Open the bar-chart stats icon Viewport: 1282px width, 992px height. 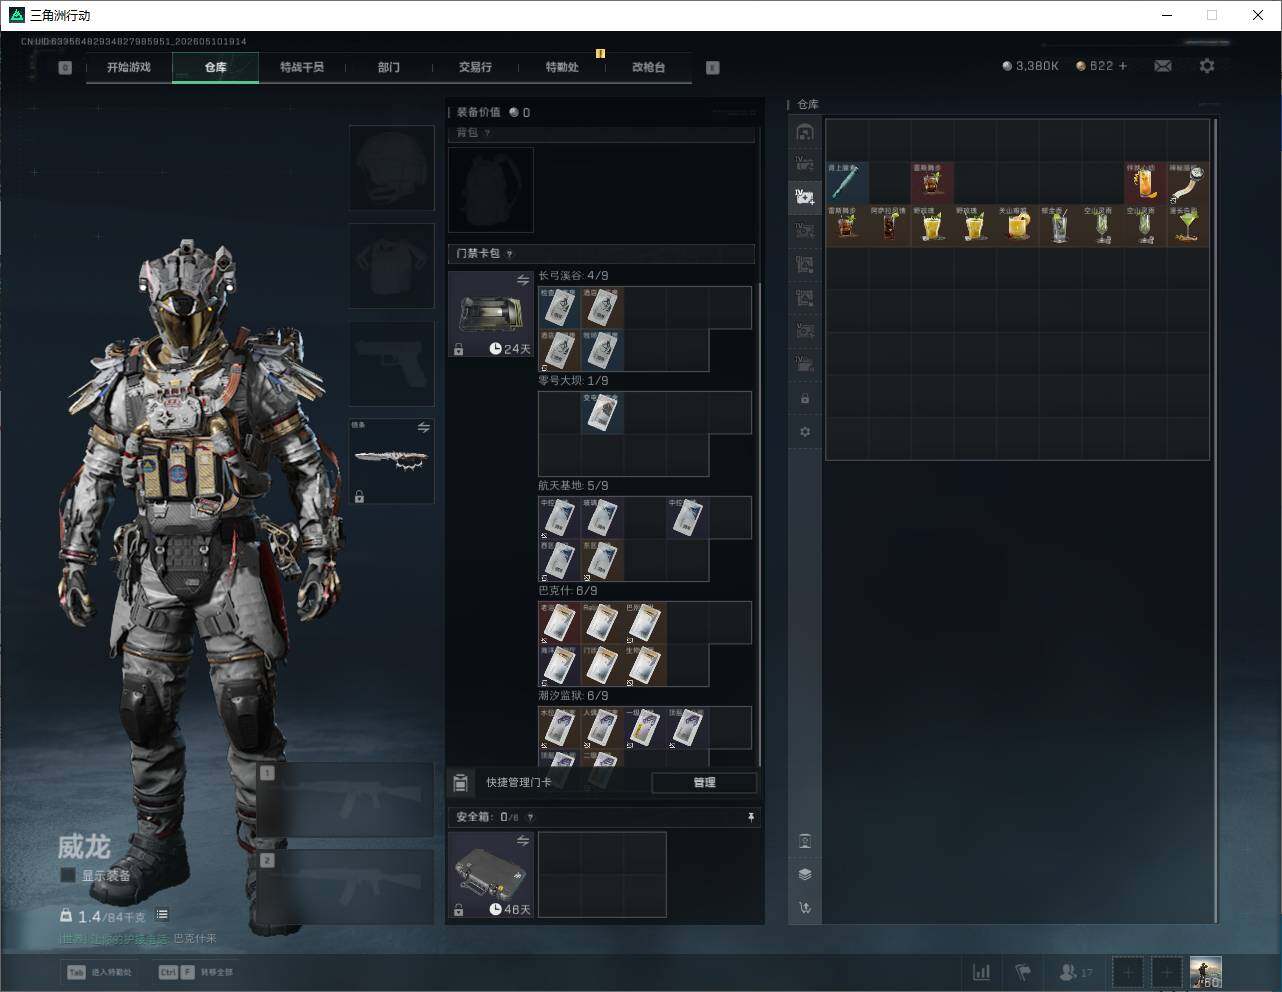tap(982, 972)
